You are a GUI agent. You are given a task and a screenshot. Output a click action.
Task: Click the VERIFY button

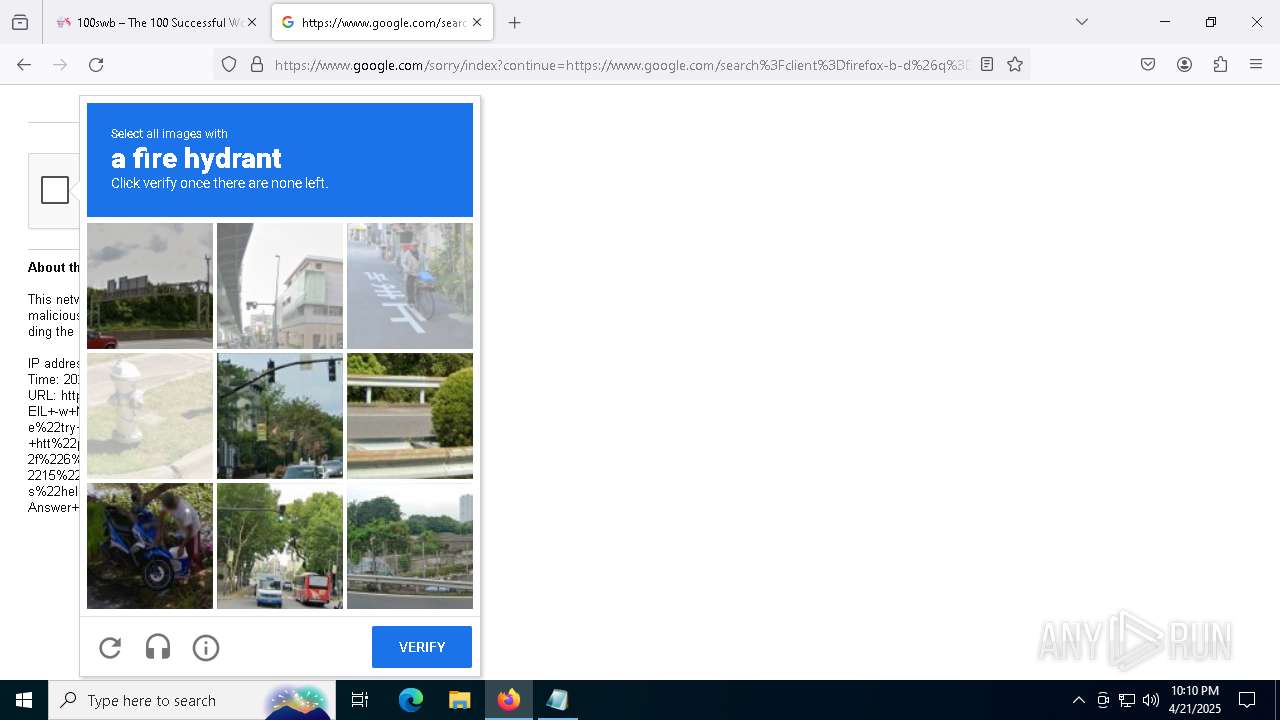click(422, 647)
